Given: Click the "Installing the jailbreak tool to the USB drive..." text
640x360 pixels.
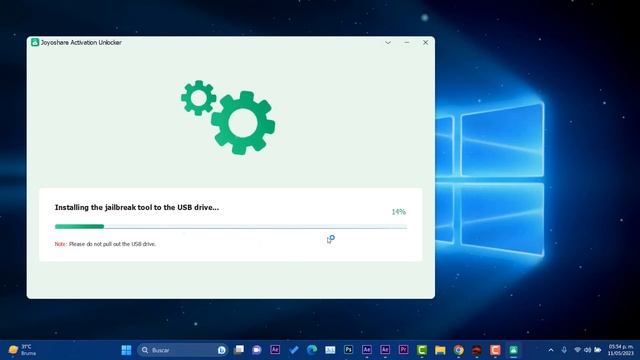Looking at the screenshot, I should (137, 207).
